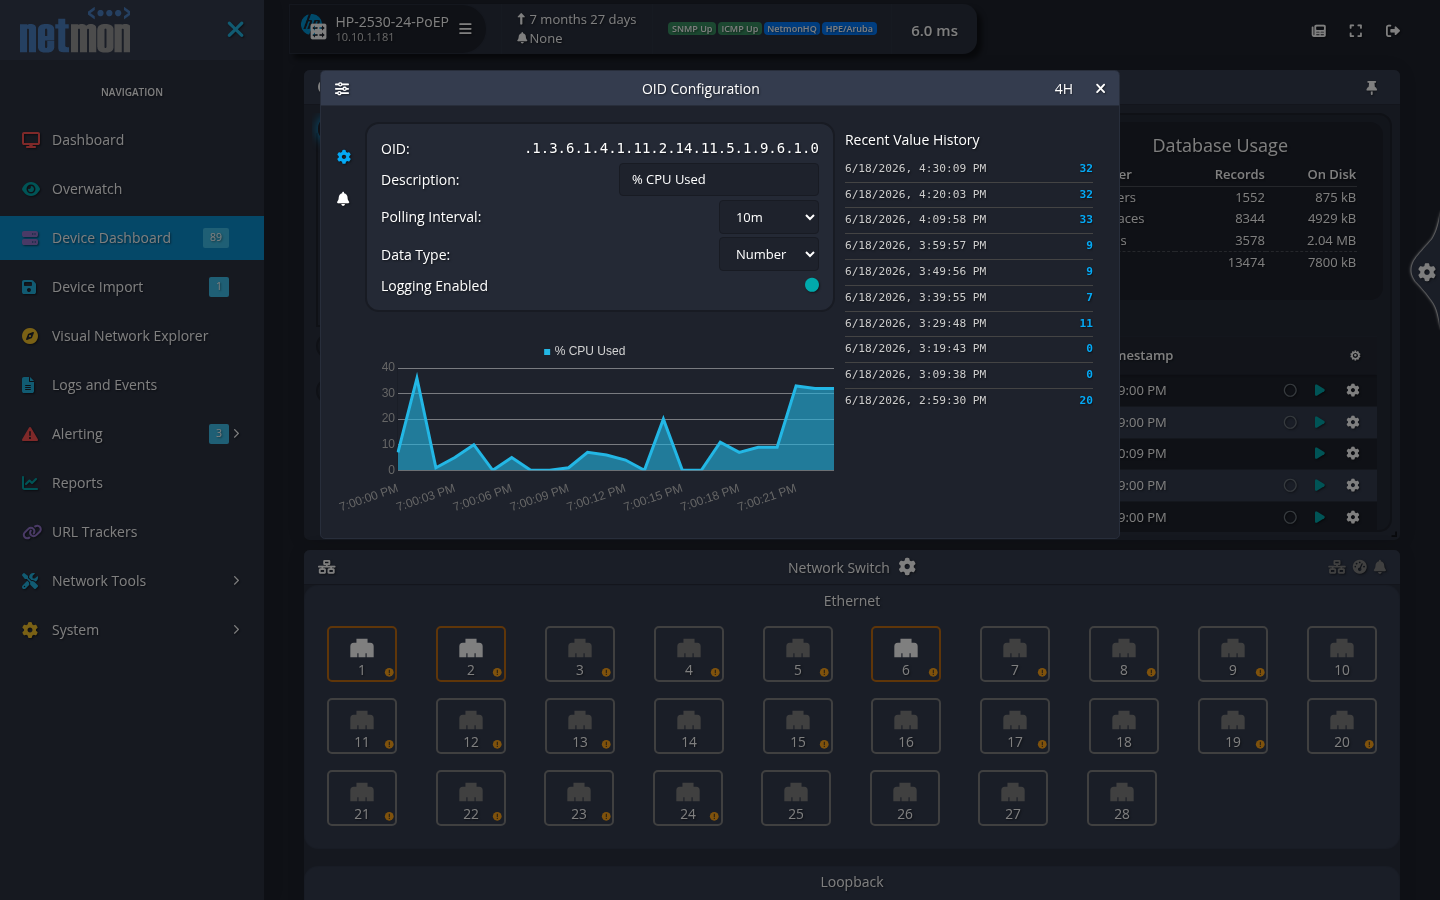Click the 2:59:30 PM history entry
Screen dimensions: 1440x900
969,400
